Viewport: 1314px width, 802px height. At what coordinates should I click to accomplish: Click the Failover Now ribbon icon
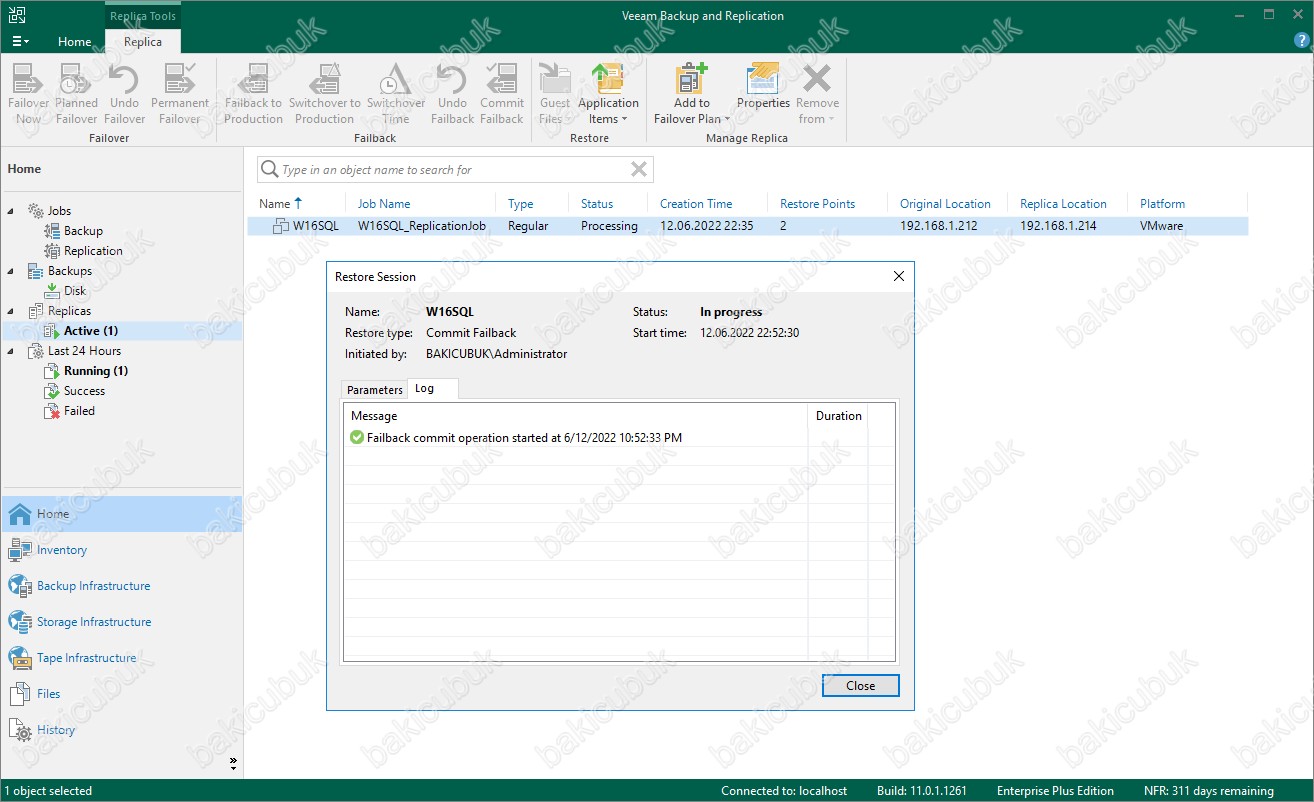click(x=28, y=94)
